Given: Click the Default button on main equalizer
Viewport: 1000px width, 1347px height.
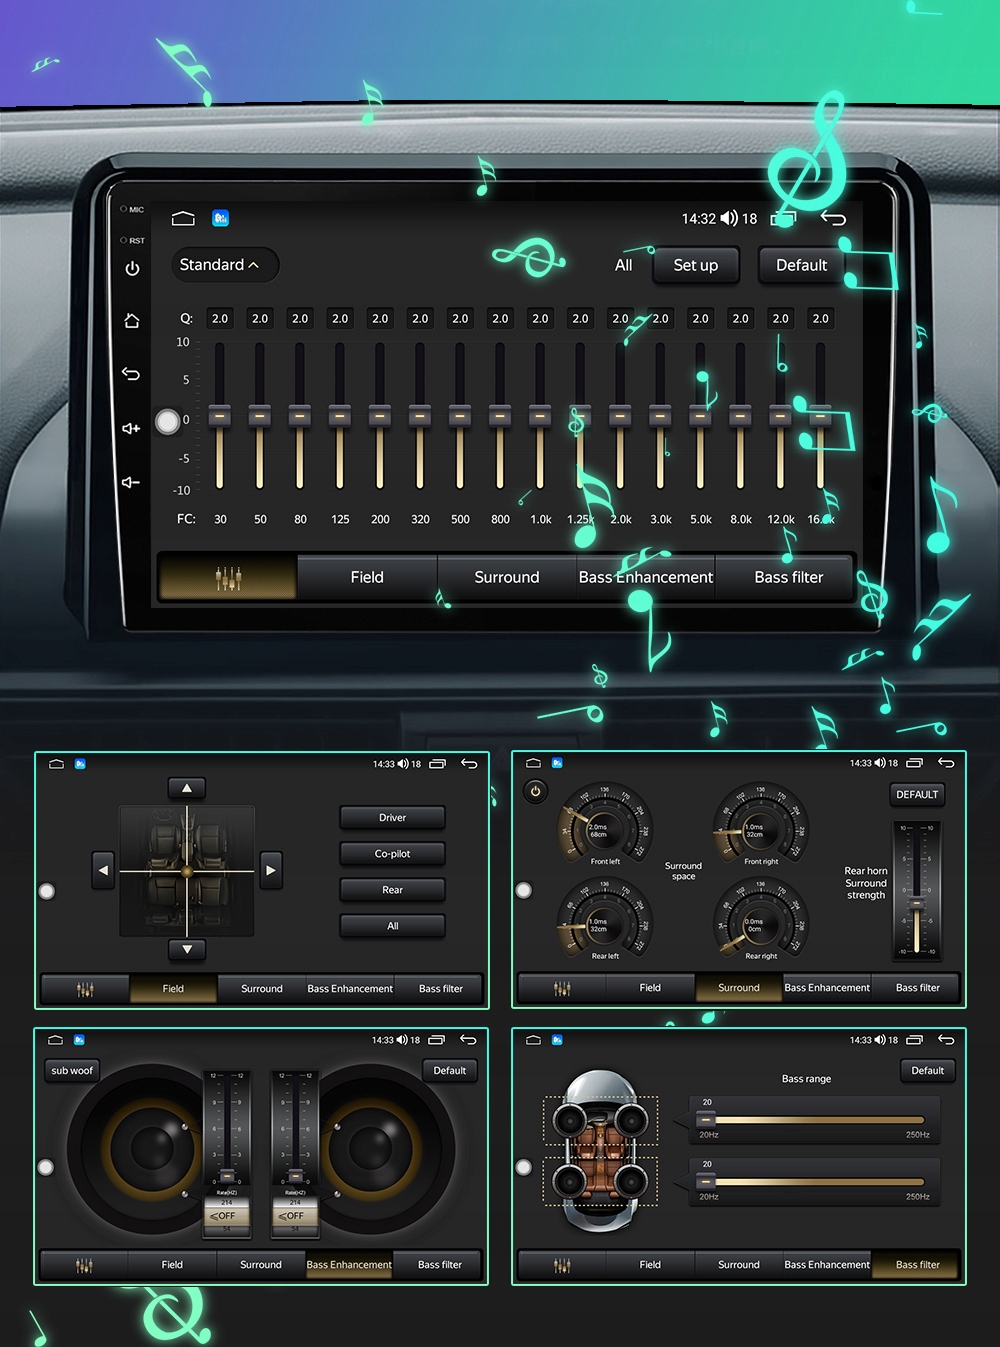Looking at the screenshot, I should tap(801, 266).
